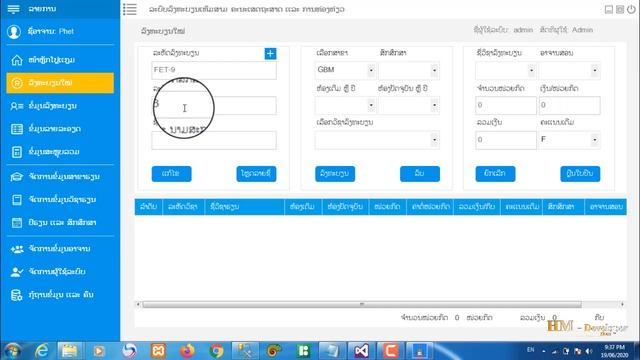
Task: Click the hamburger menu icon in the sidebar header
Action: tap(13, 9)
